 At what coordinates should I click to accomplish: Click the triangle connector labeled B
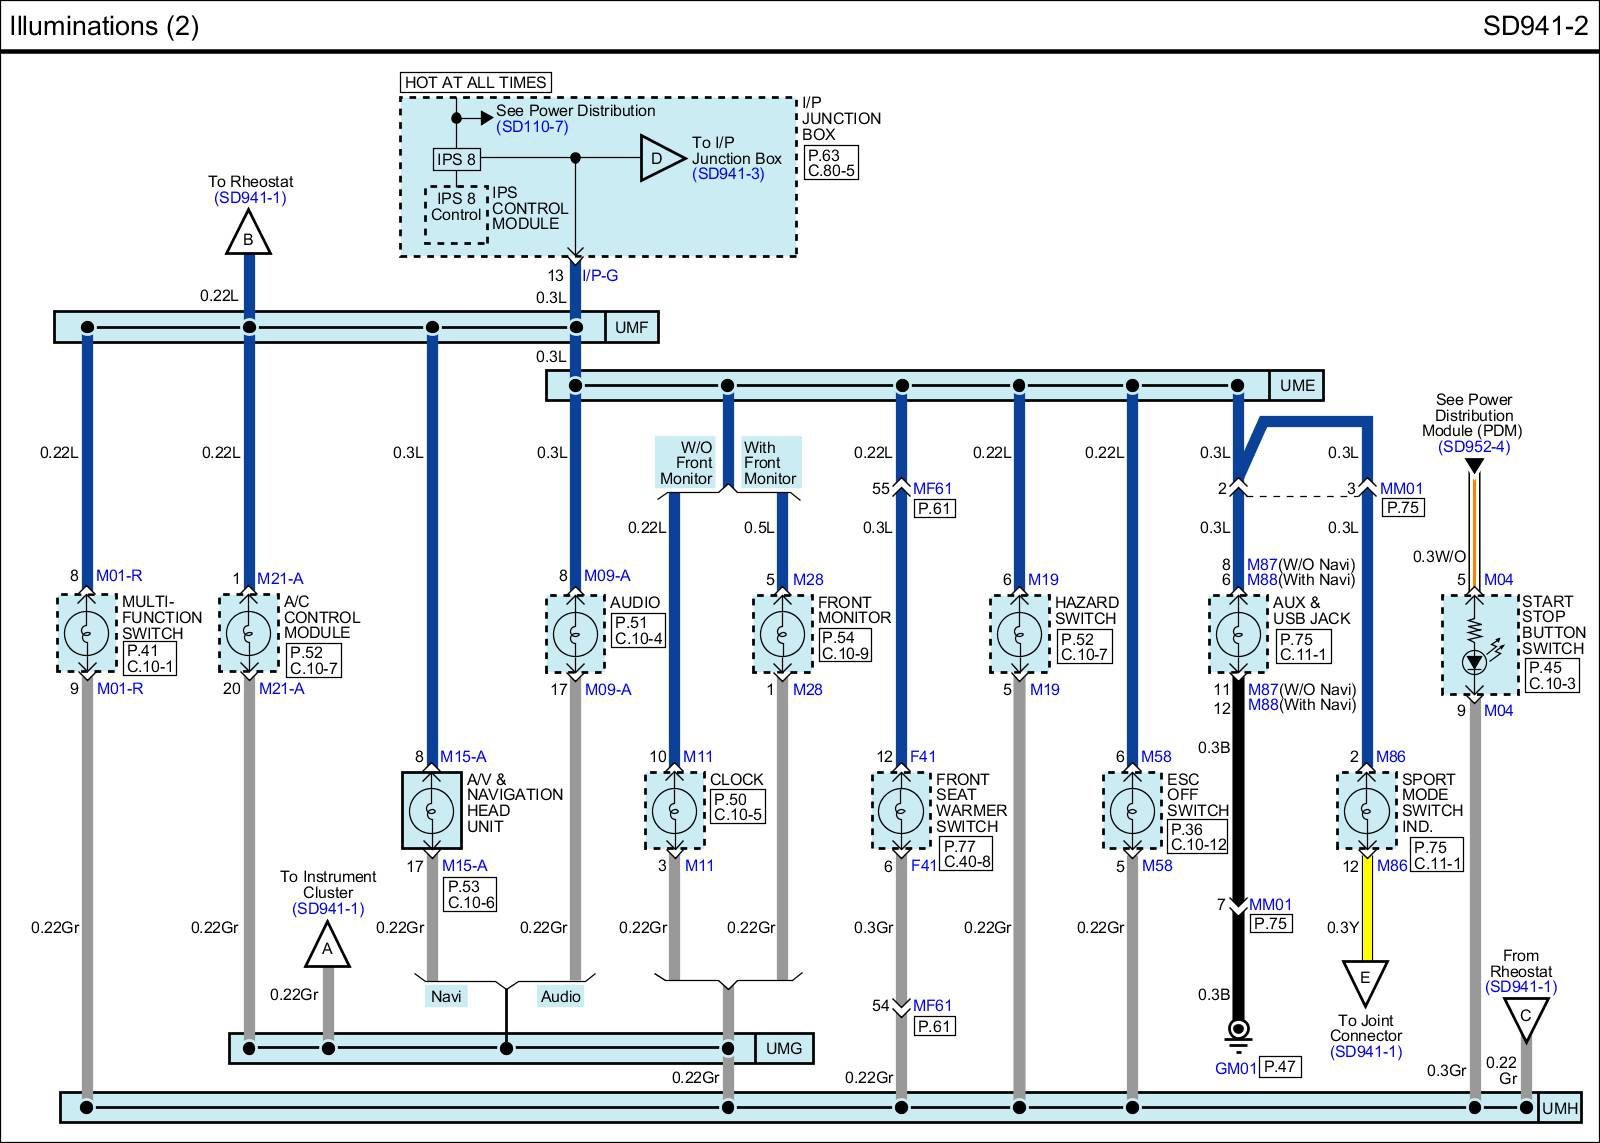pyautogui.click(x=248, y=238)
